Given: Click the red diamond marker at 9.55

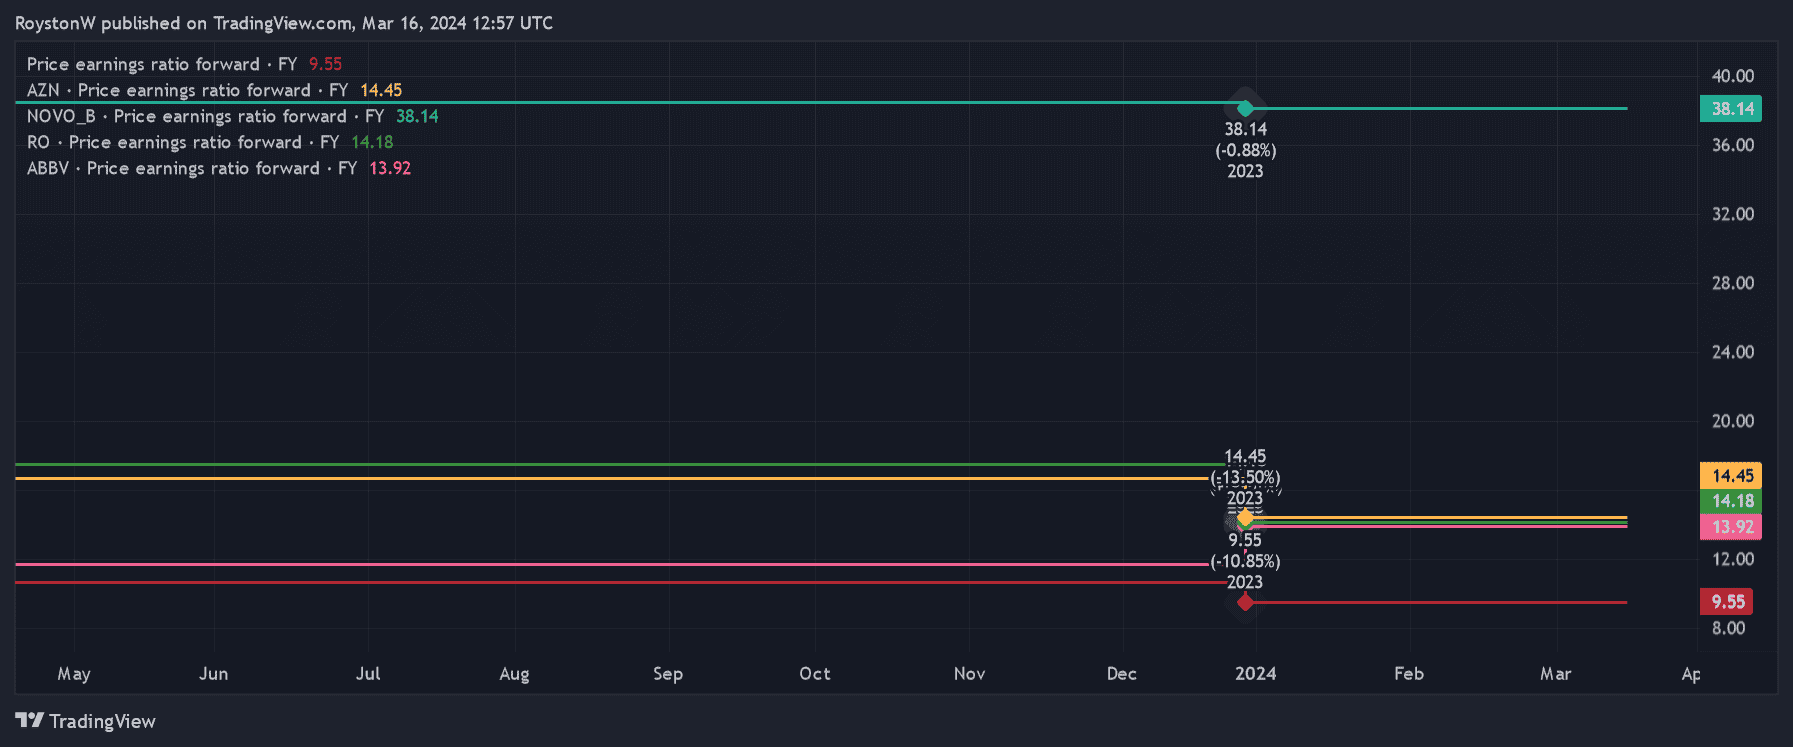Looking at the screenshot, I should (x=1245, y=602).
